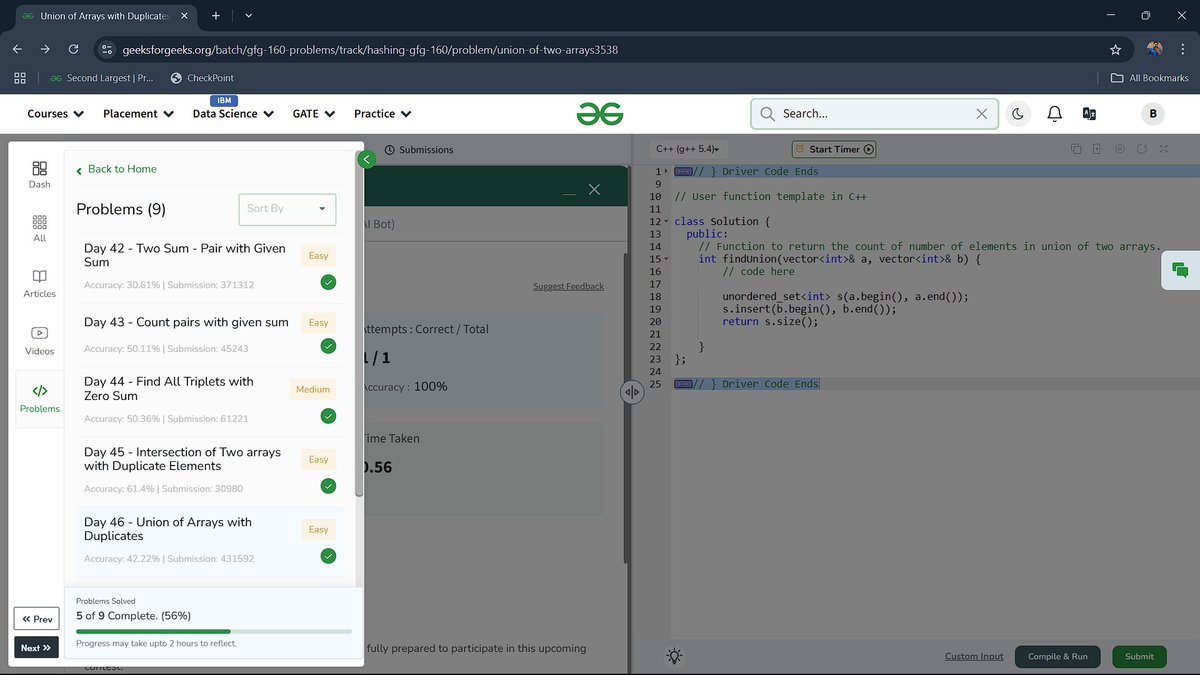
Task: Click Back to Home link
Action: pyautogui.click(x=116, y=169)
